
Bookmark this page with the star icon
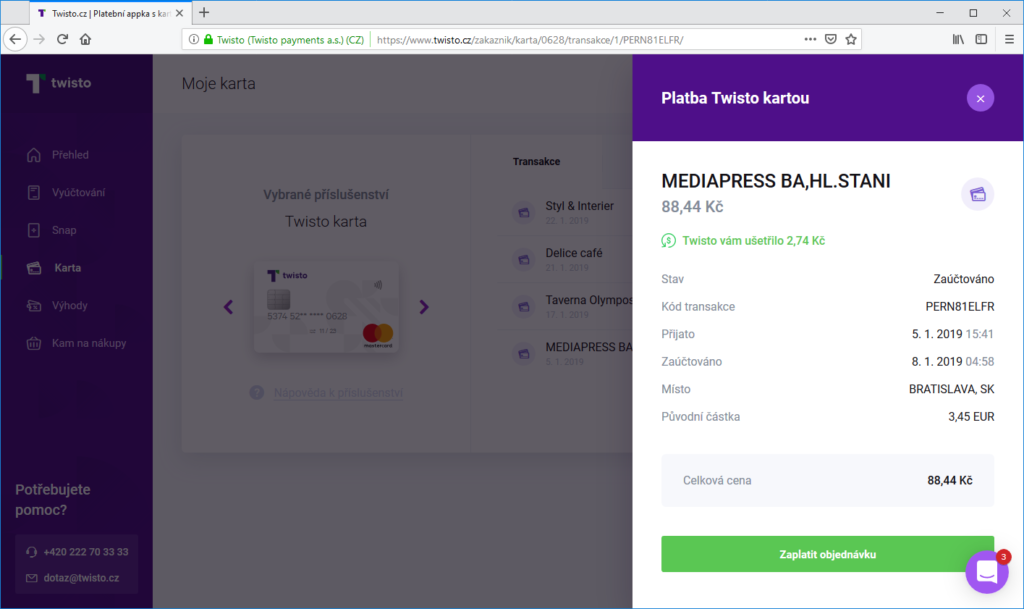coord(851,39)
